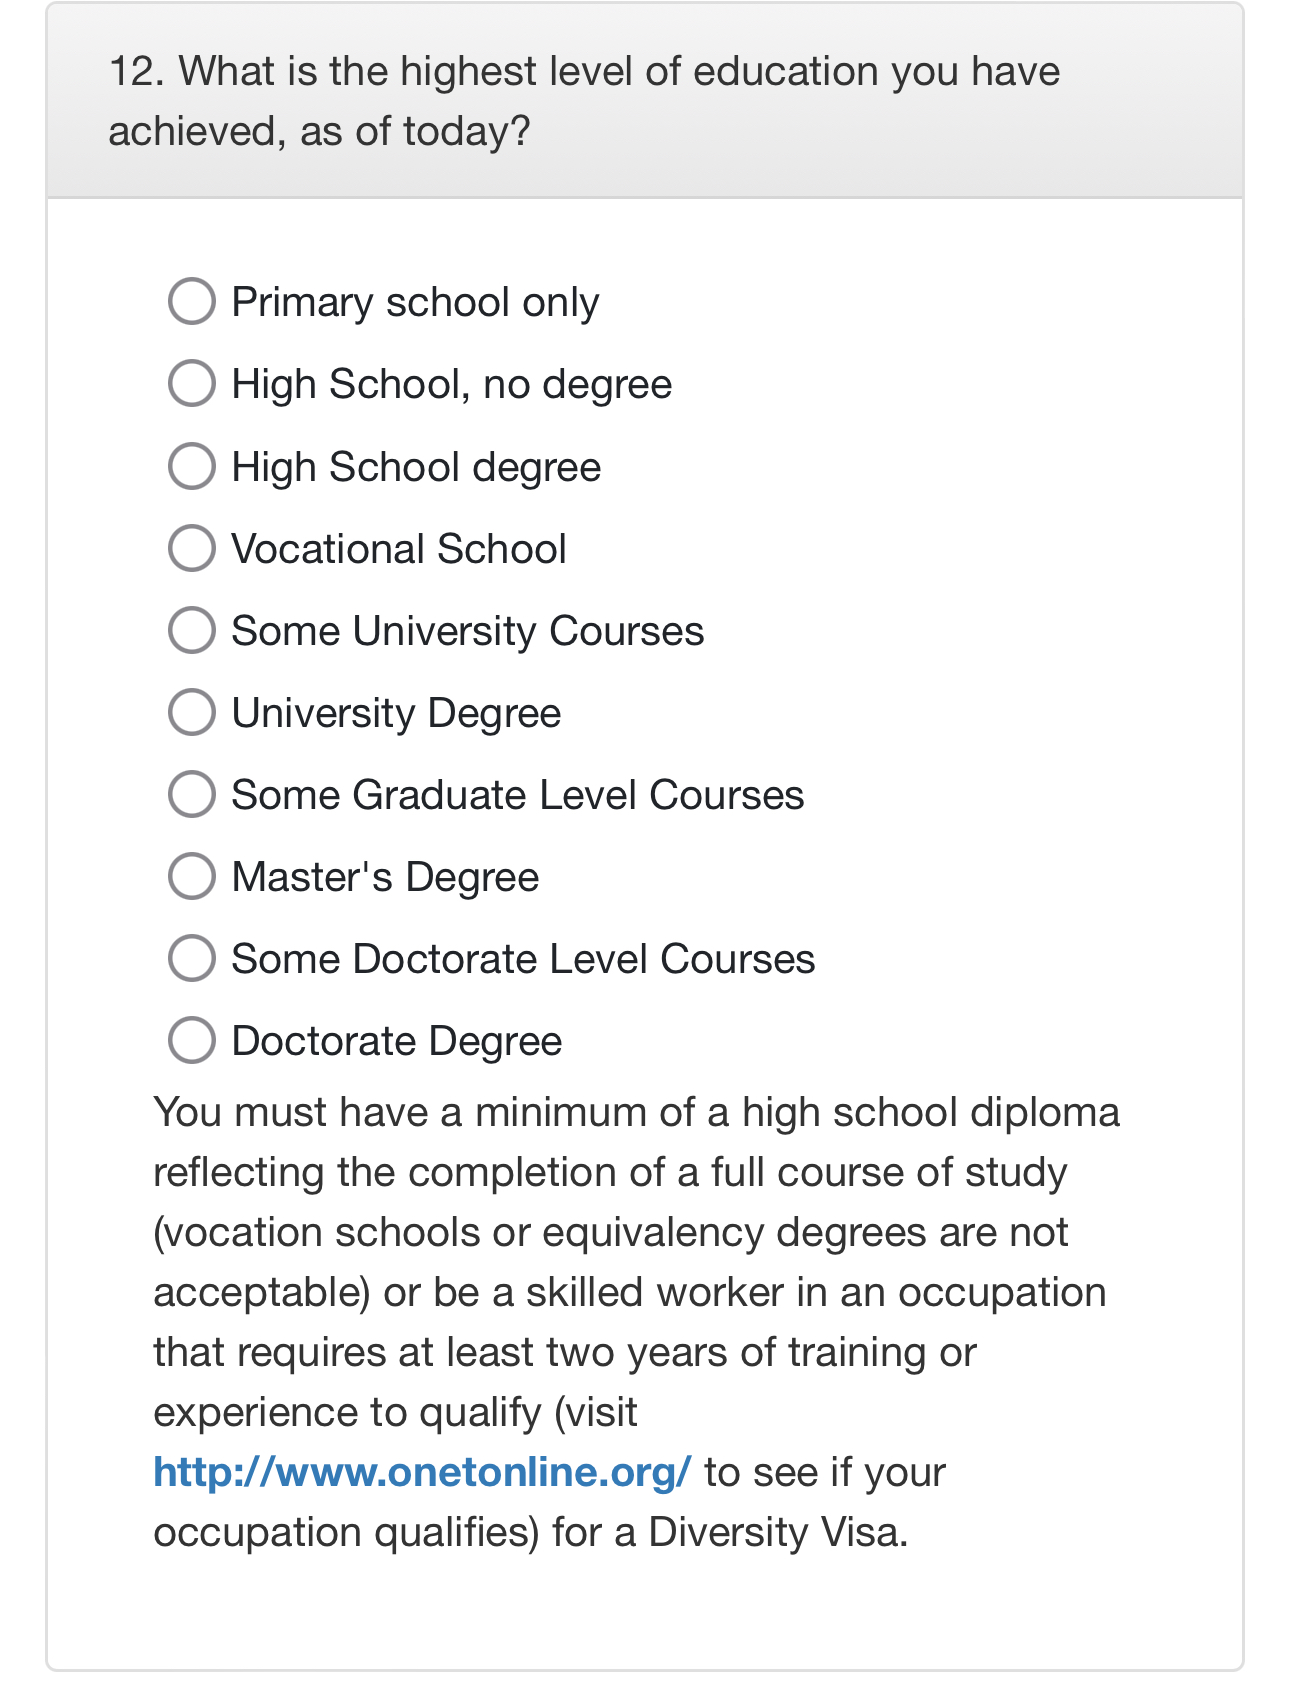Select 'Some University Courses' radio button
The width and height of the screenshot is (1290, 1707).
(x=192, y=630)
